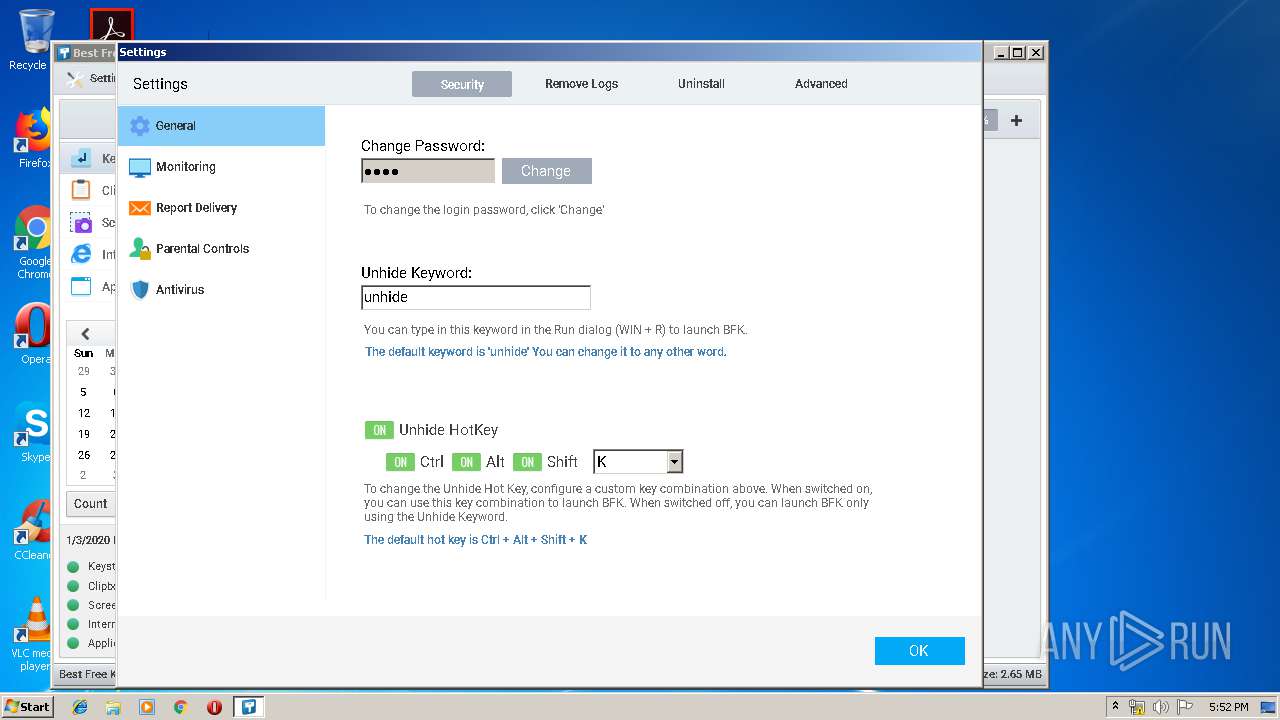This screenshot has width=1280, height=720.
Task: Switch to the Uninstall tab
Action: click(x=701, y=84)
